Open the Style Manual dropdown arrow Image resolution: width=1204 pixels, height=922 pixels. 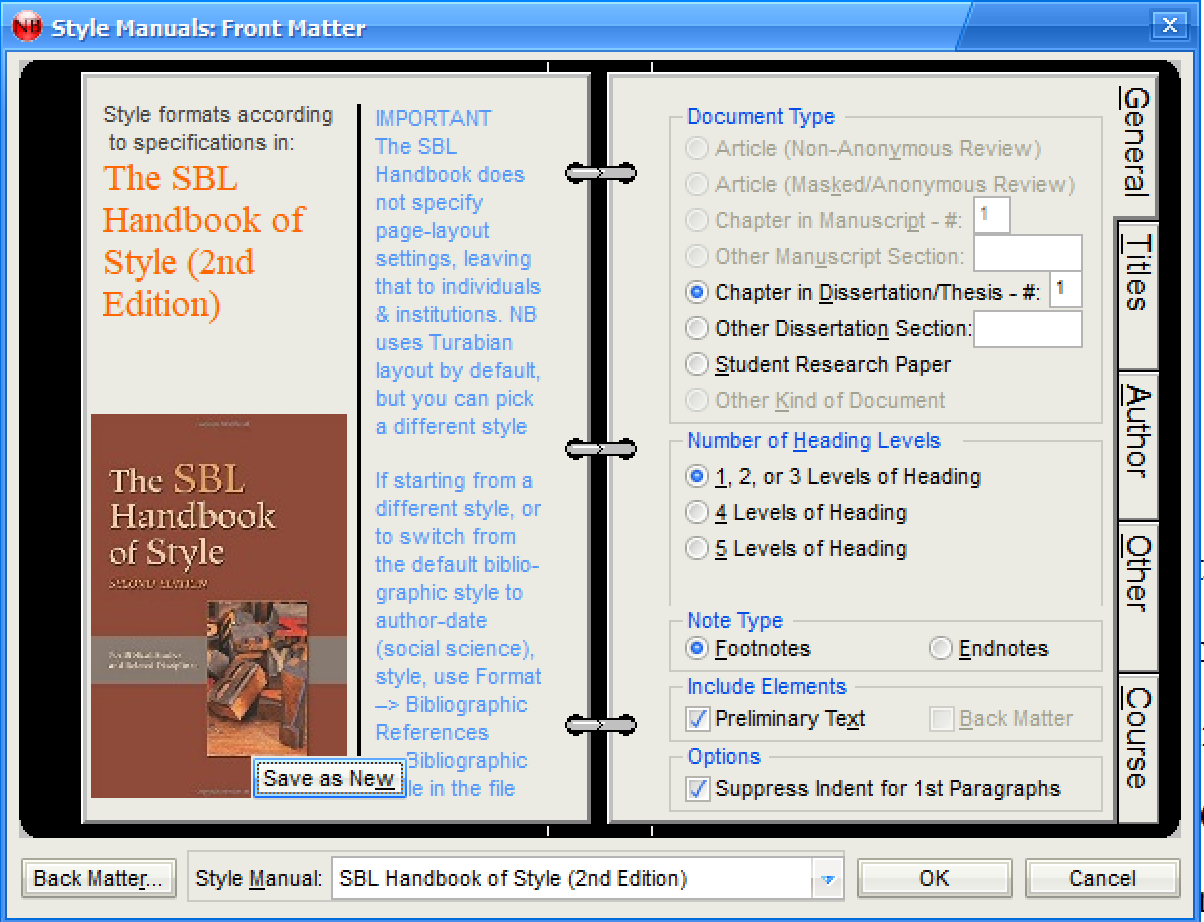[827, 879]
